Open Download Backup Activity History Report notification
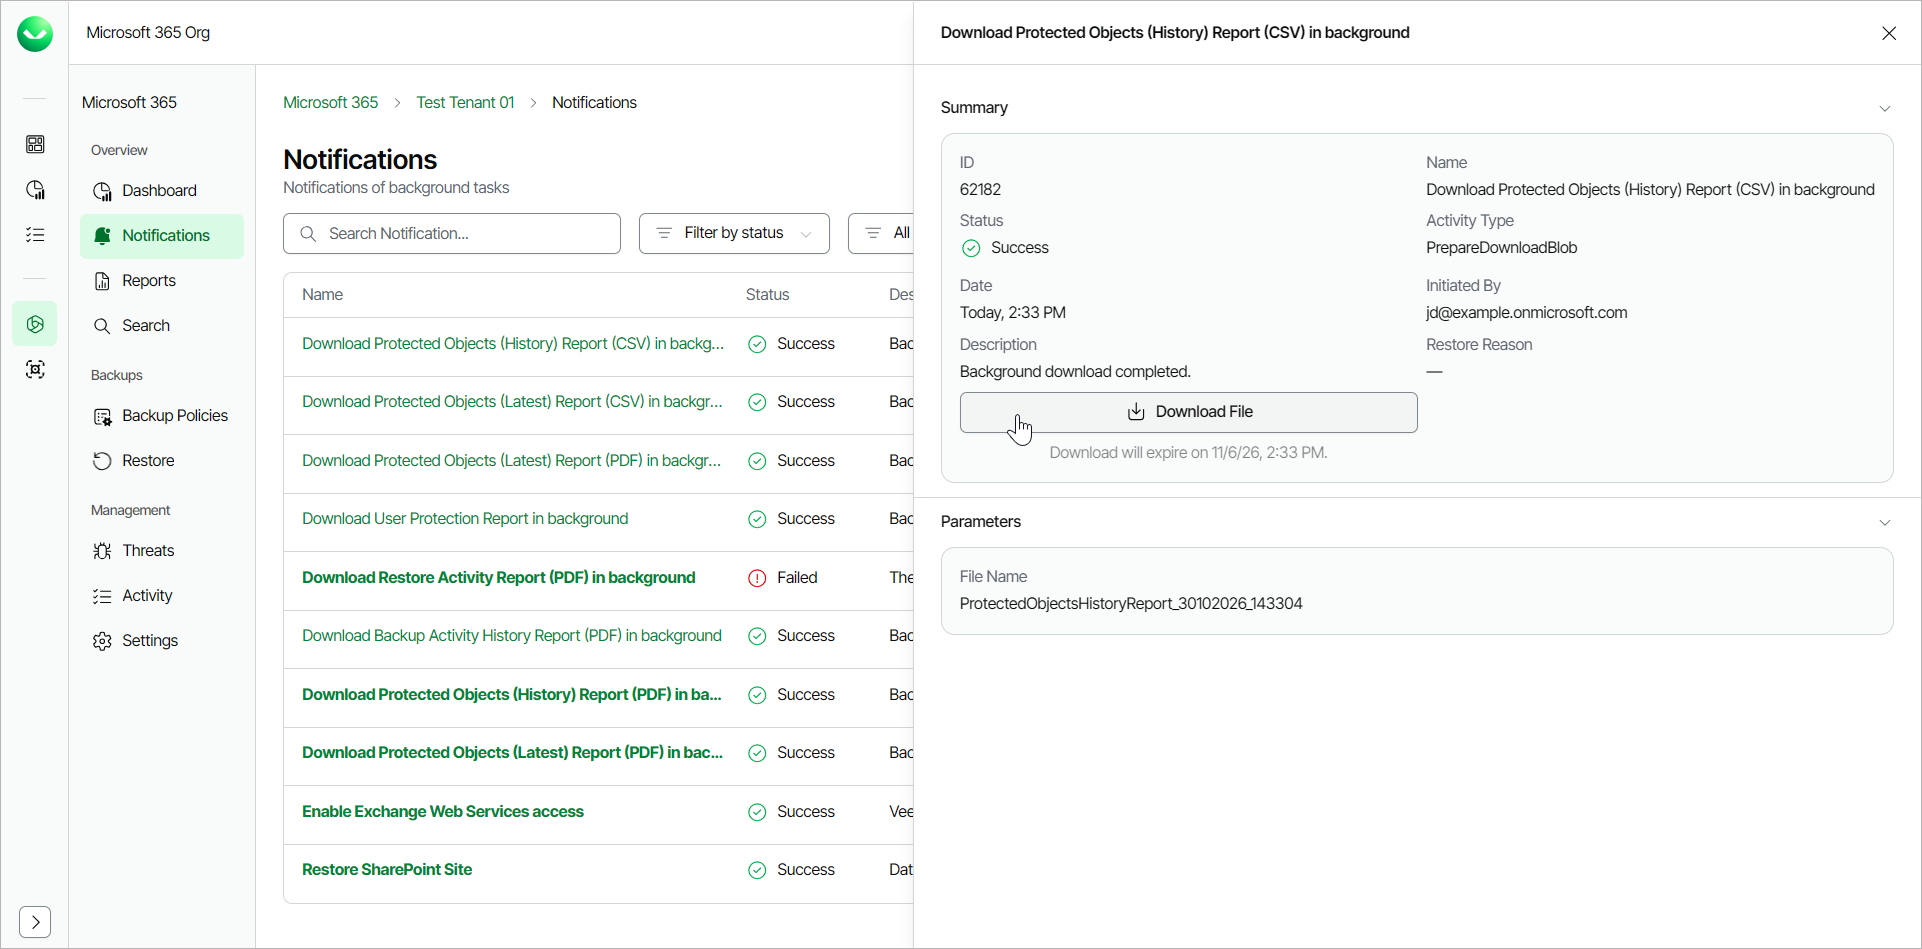Screen dimensions: 1922x949 pyautogui.click(x=511, y=636)
